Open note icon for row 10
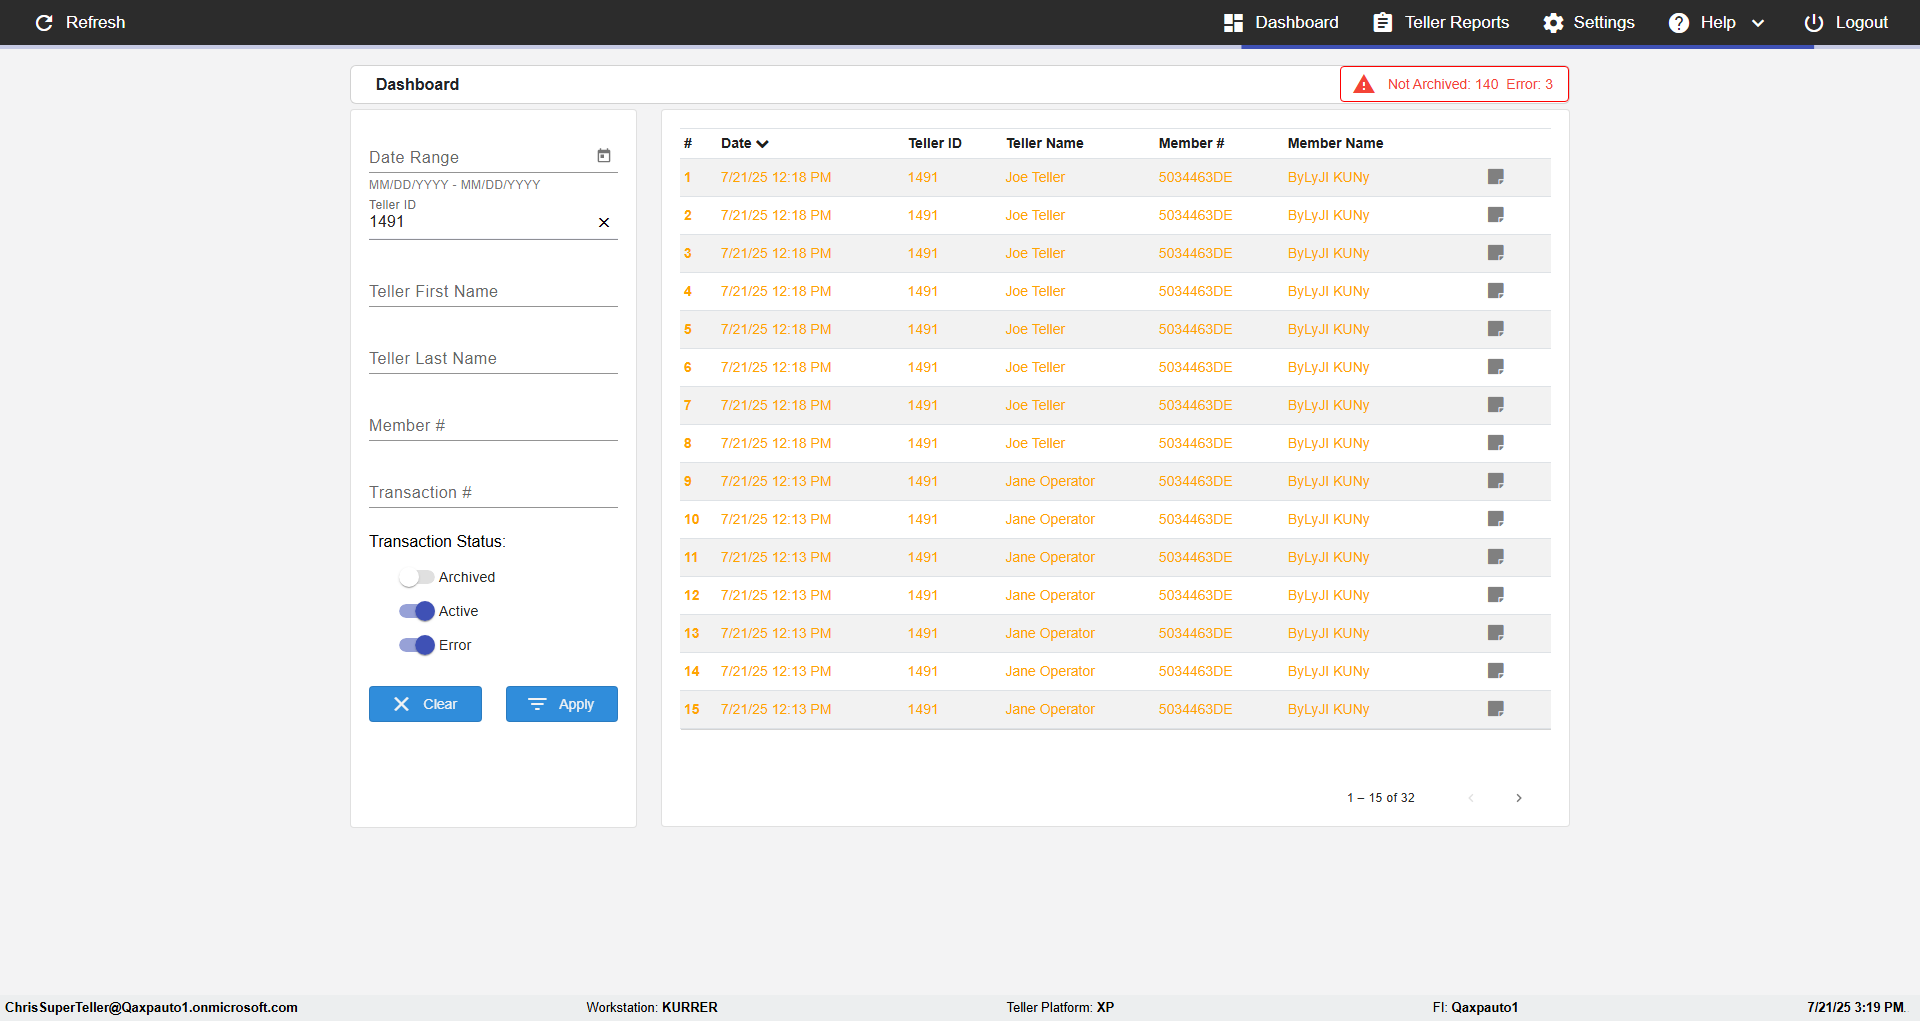The image size is (1920, 1021). (1496, 519)
